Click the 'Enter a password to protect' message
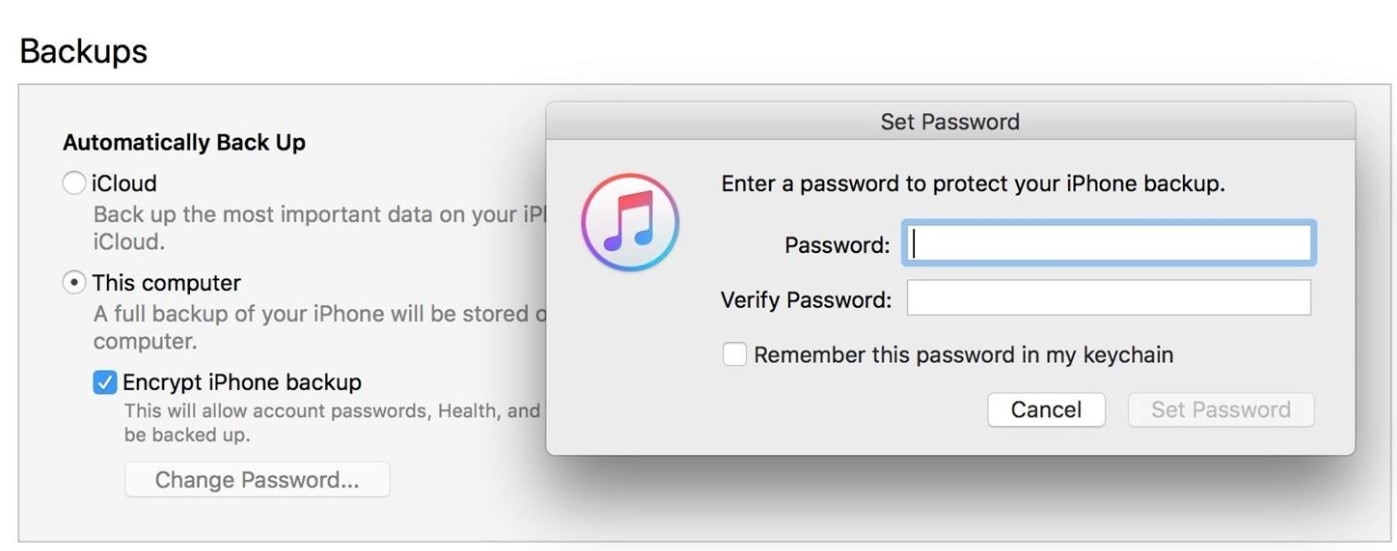 point(973,184)
